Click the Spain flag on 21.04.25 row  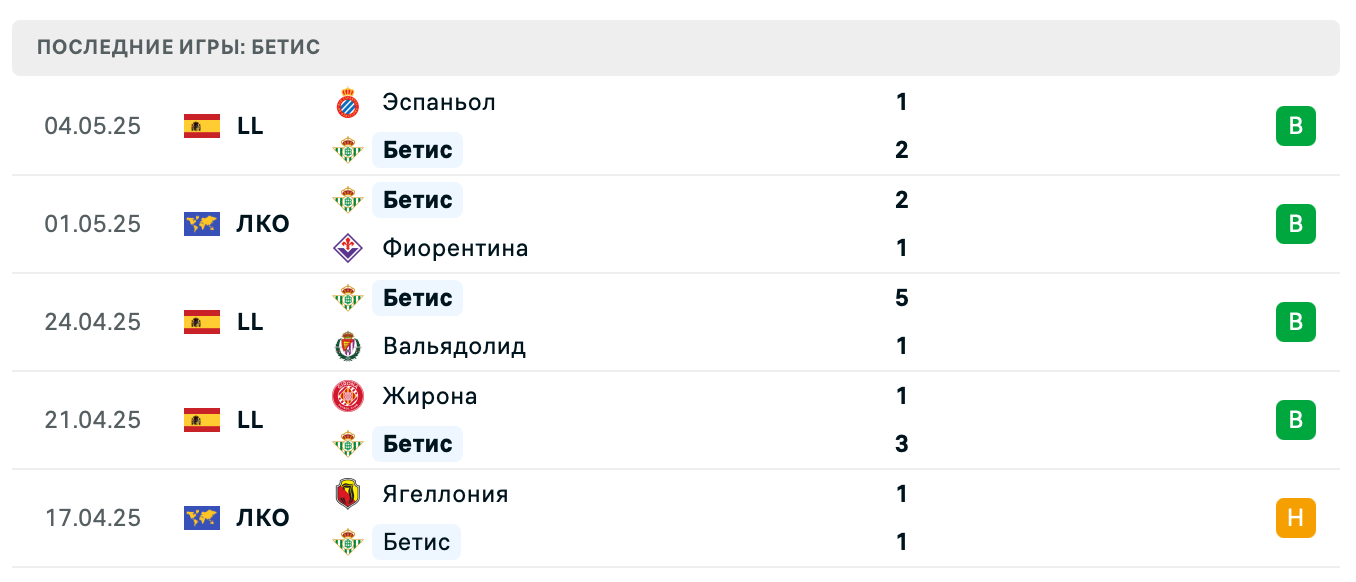202,420
